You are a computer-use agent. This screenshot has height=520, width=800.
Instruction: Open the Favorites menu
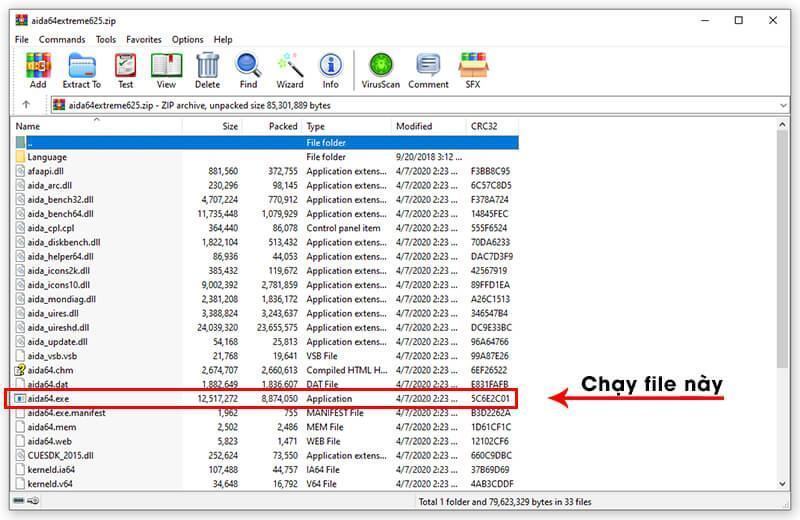click(144, 39)
